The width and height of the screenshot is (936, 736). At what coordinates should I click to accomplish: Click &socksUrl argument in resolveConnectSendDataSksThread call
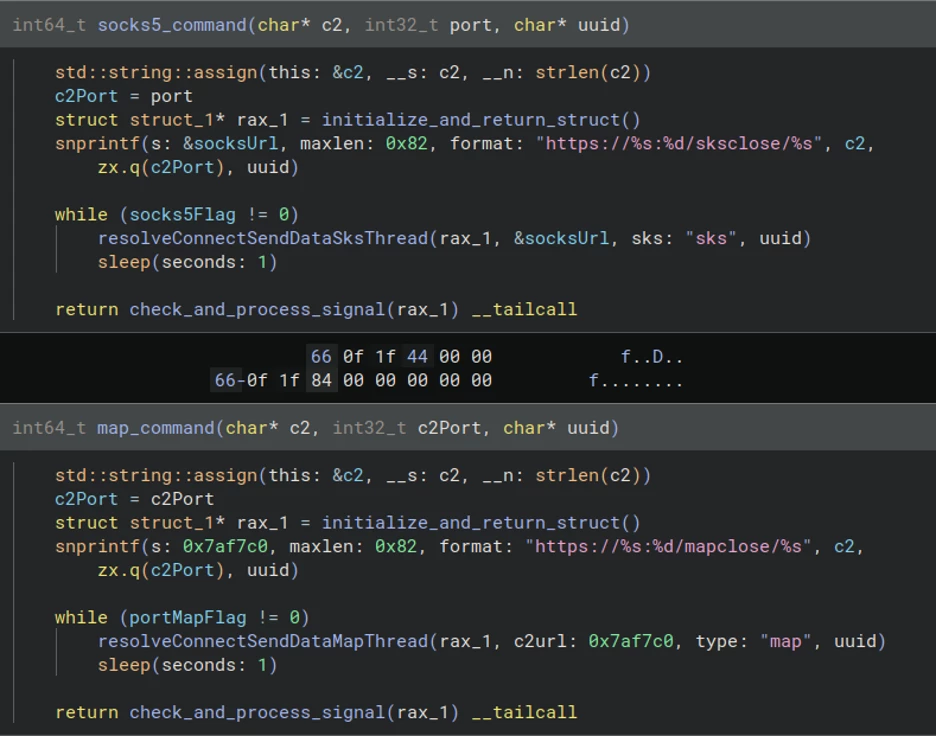562,238
